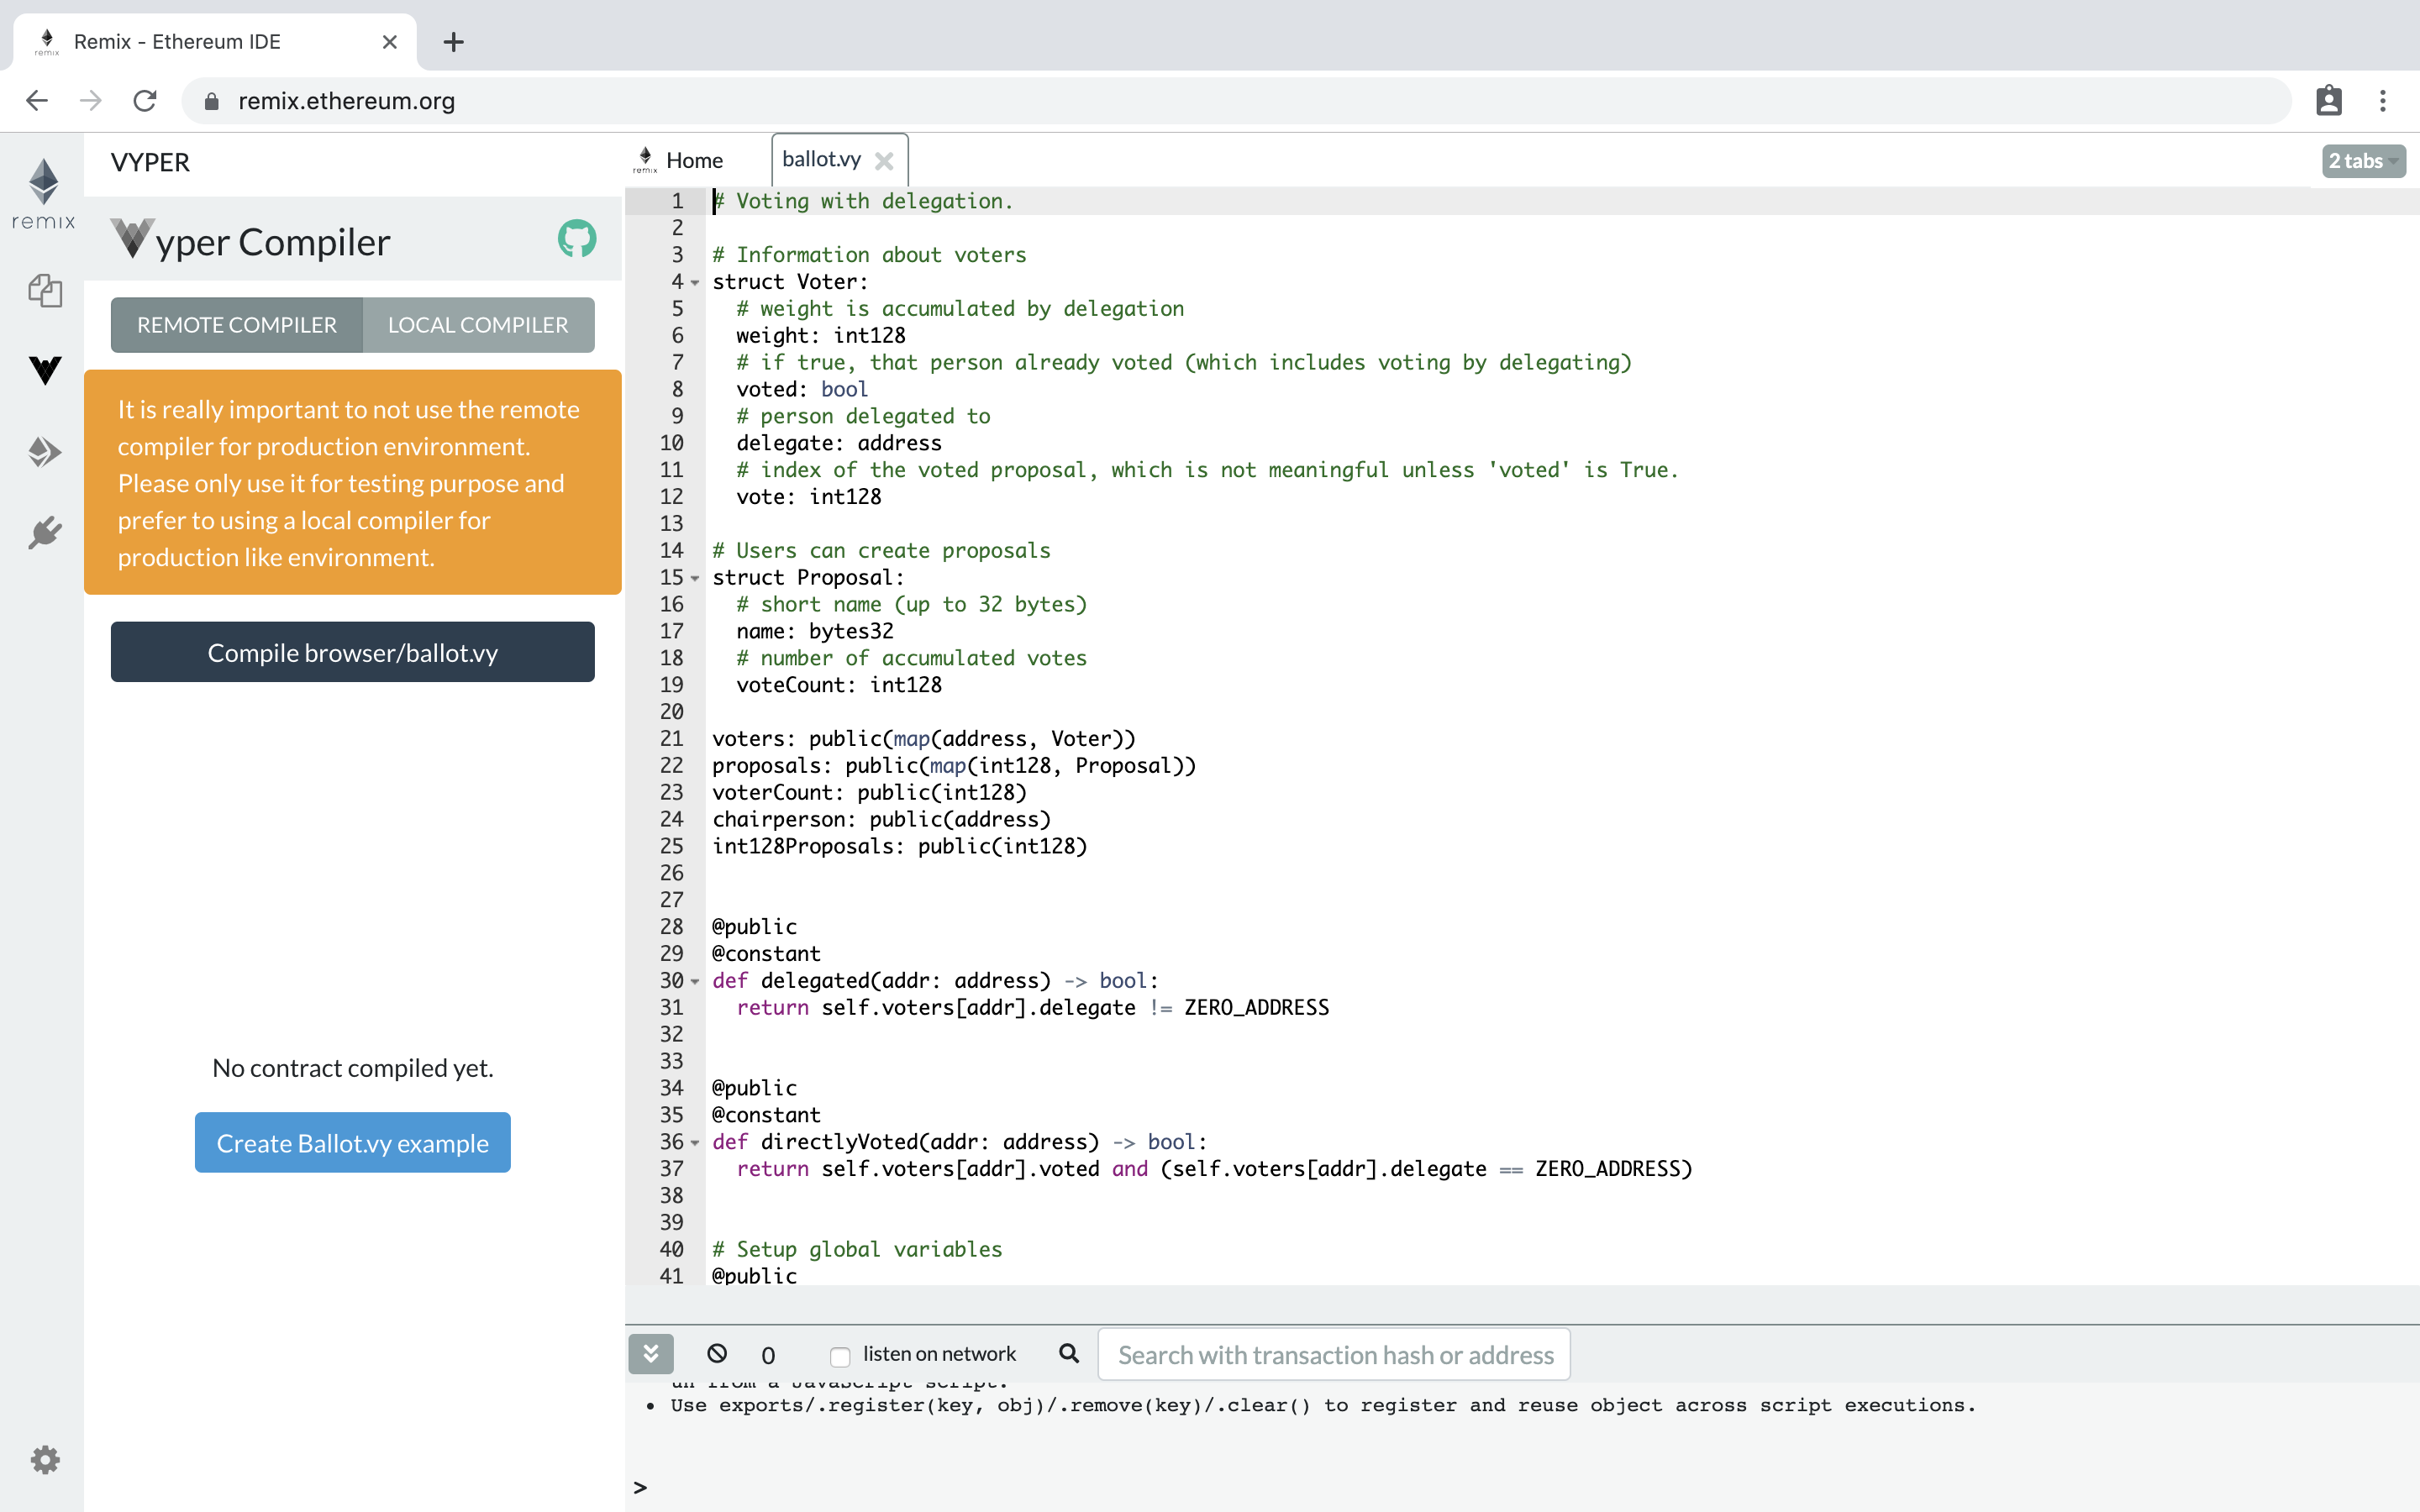Click Compile browser/ballot.vy button
2420x1512 pixels.
(352, 652)
